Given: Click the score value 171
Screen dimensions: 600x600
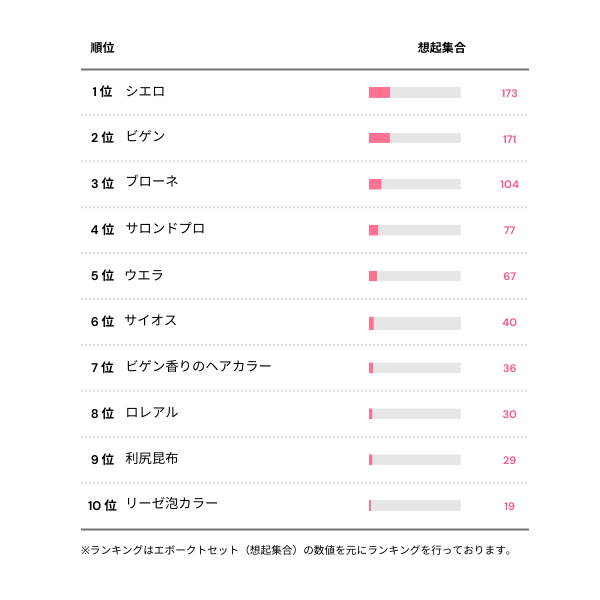Looking at the screenshot, I should click(x=509, y=139).
